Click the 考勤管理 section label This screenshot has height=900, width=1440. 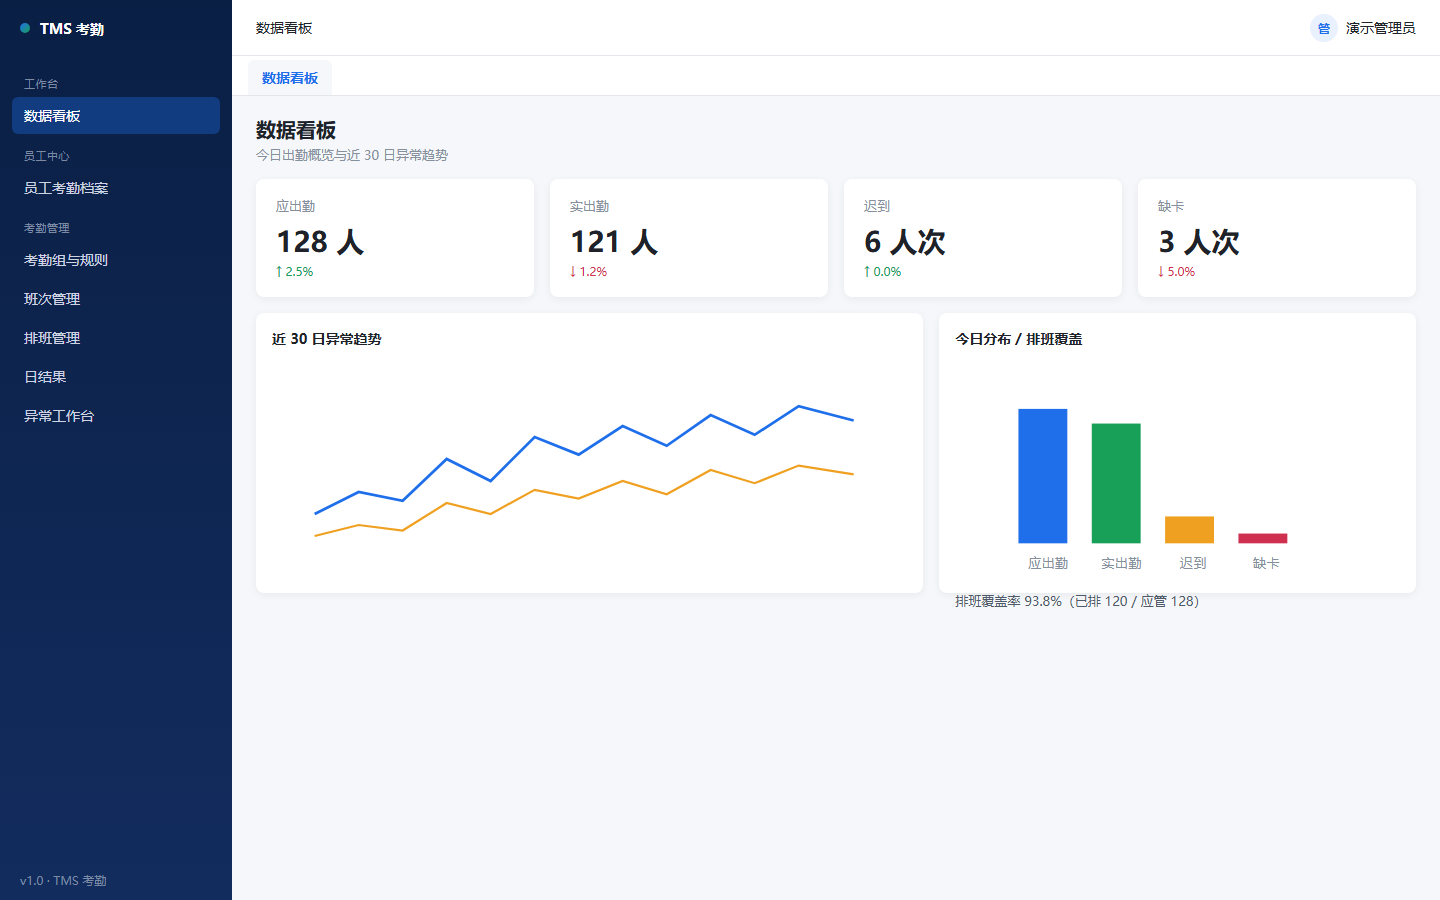[x=47, y=228]
